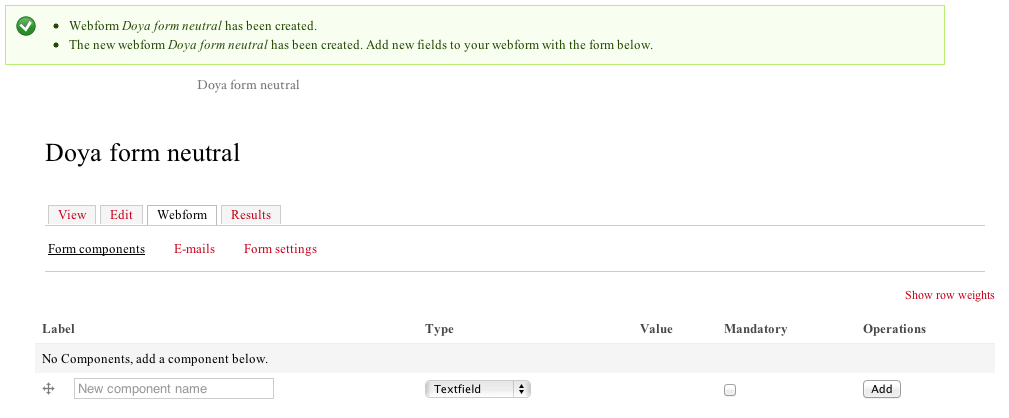
Task: Go to the Results tab
Action: [x=251, y=215]
